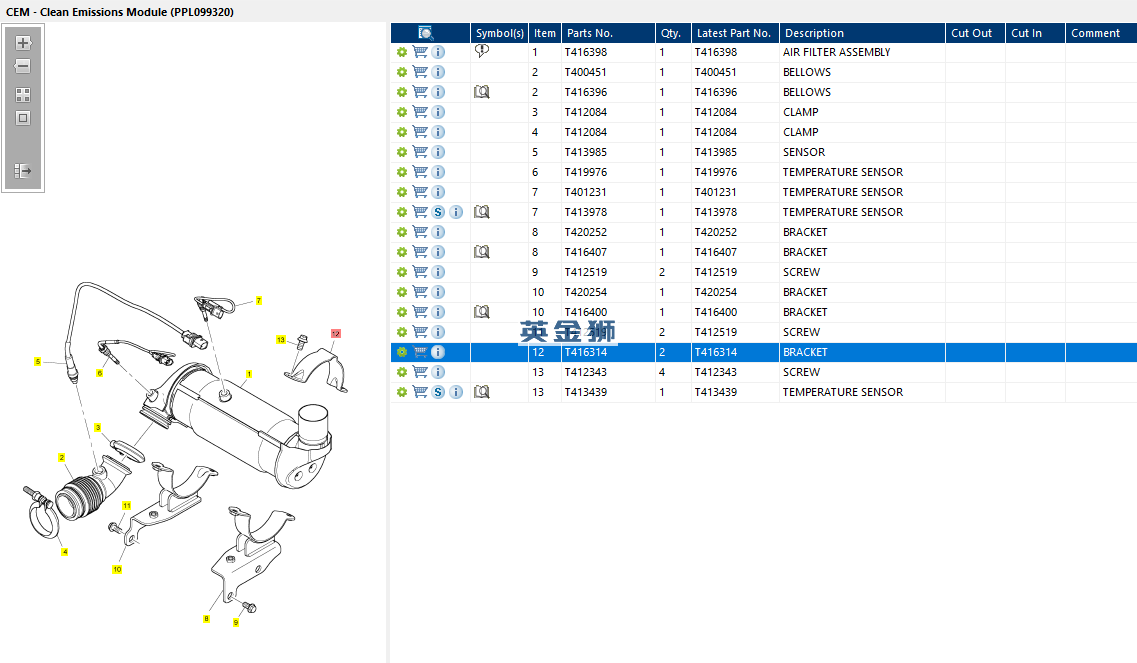This screenshot has width=1137, height=663.
Task: Sort by Latest Part No. column header
Action: click(735, 33)
